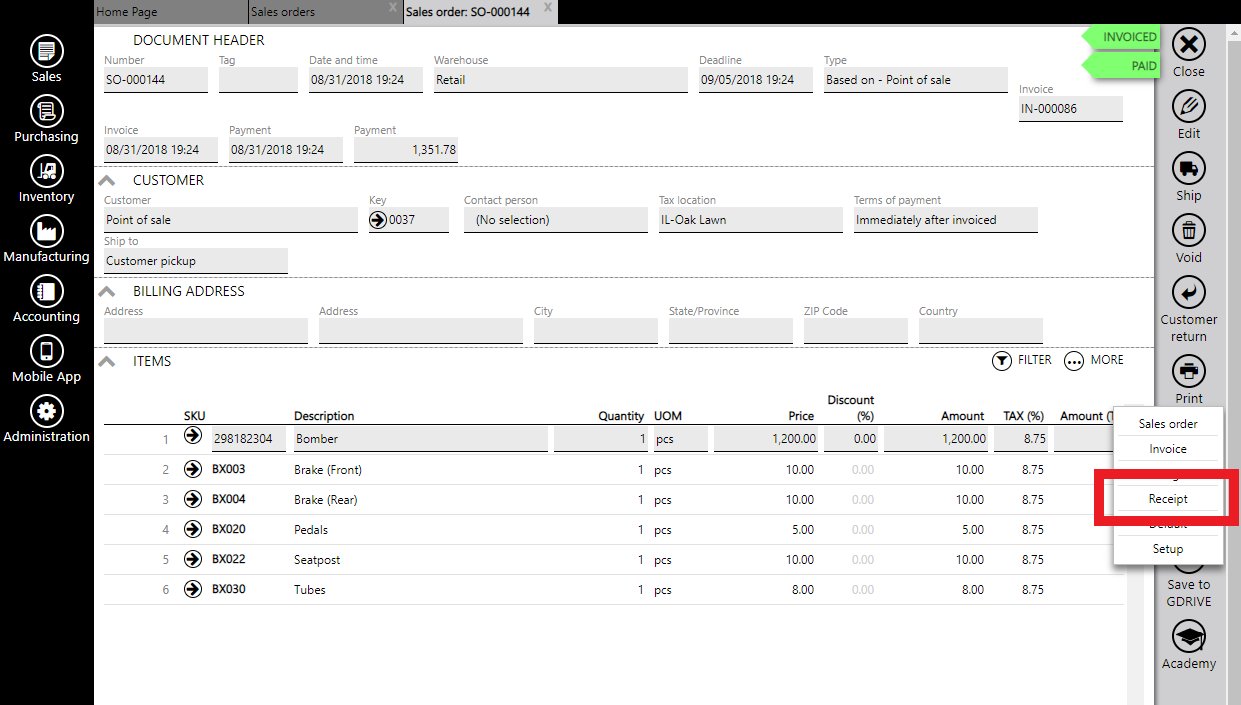
Task: Click the Warehouse field showing Retail
Action: click(560, 80)
